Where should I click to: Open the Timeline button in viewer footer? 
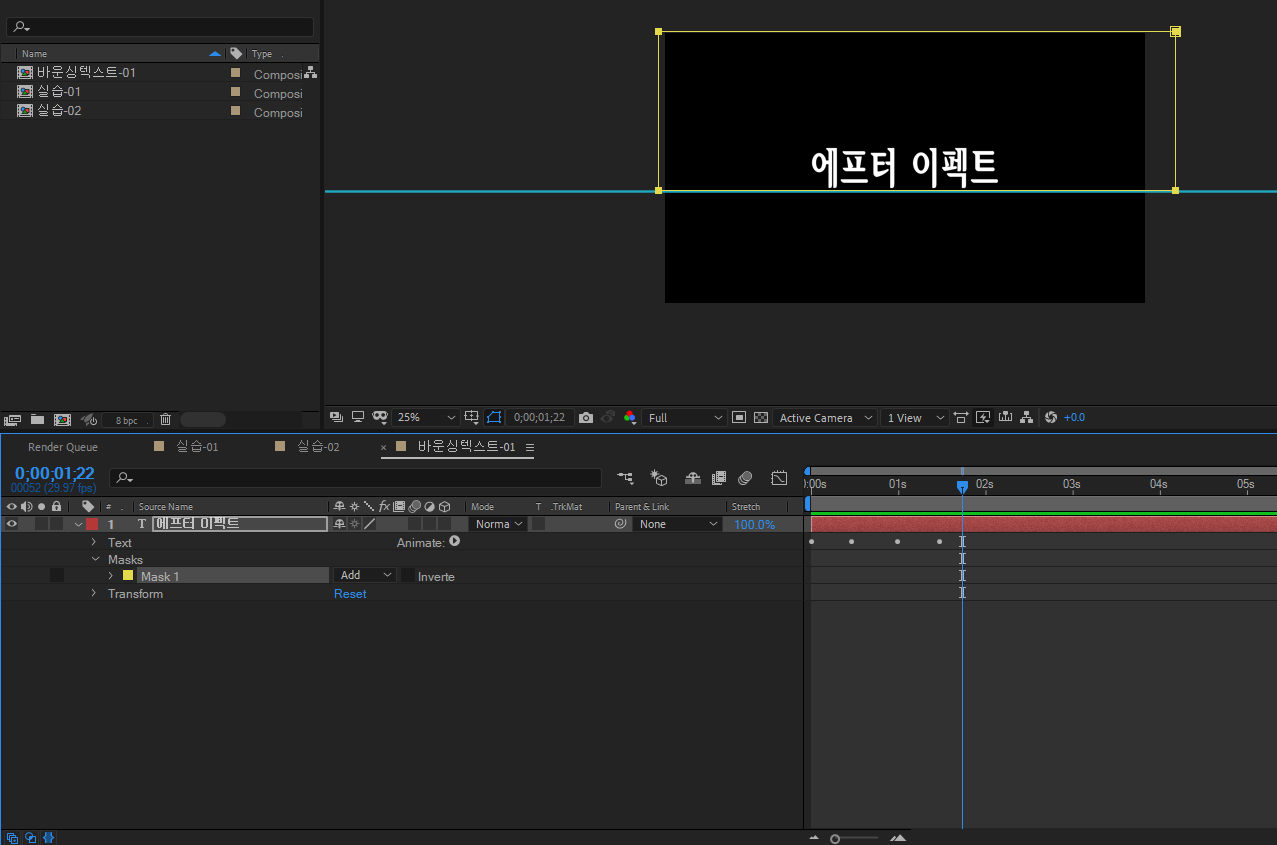1005,418
